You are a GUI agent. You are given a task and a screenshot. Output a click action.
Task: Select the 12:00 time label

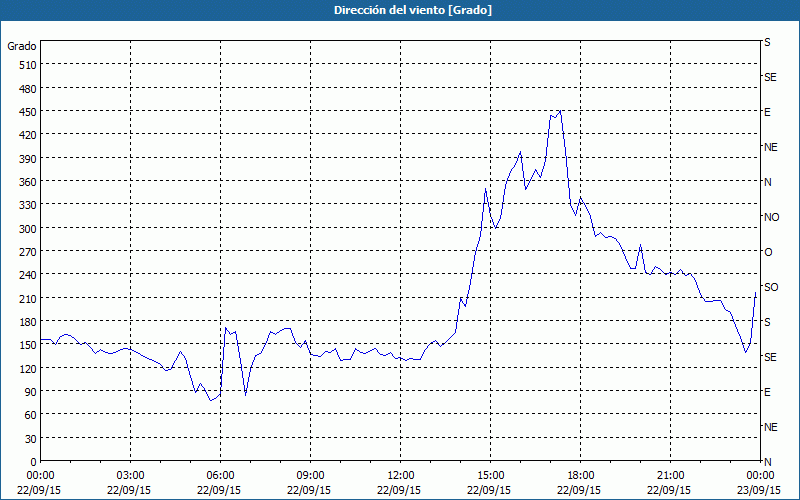[x=401, y=476]
